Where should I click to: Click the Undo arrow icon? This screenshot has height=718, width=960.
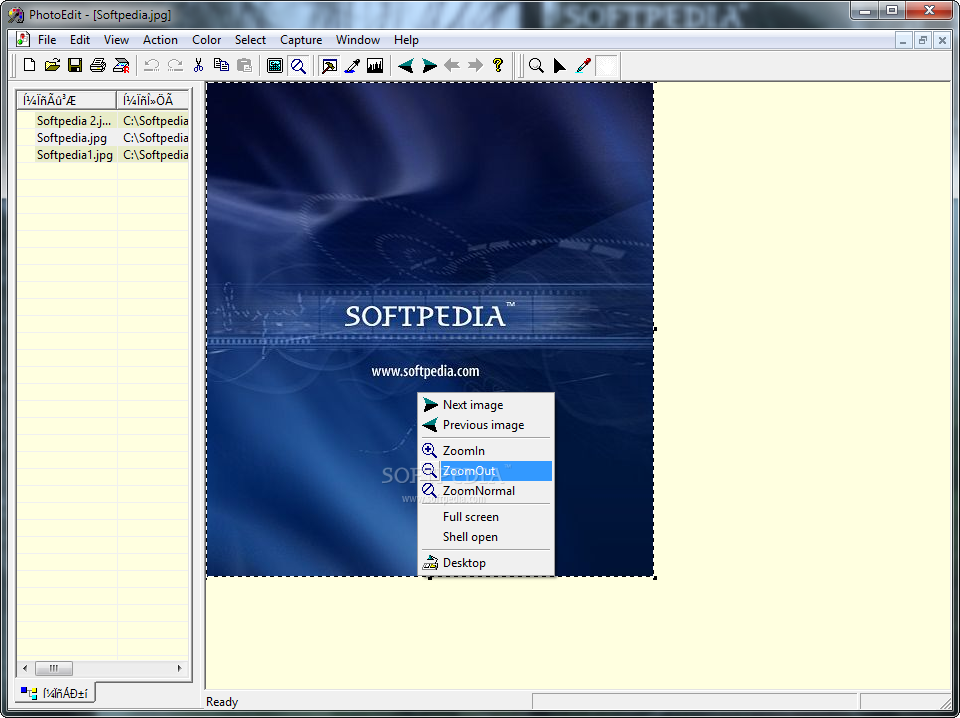[152, 65]
